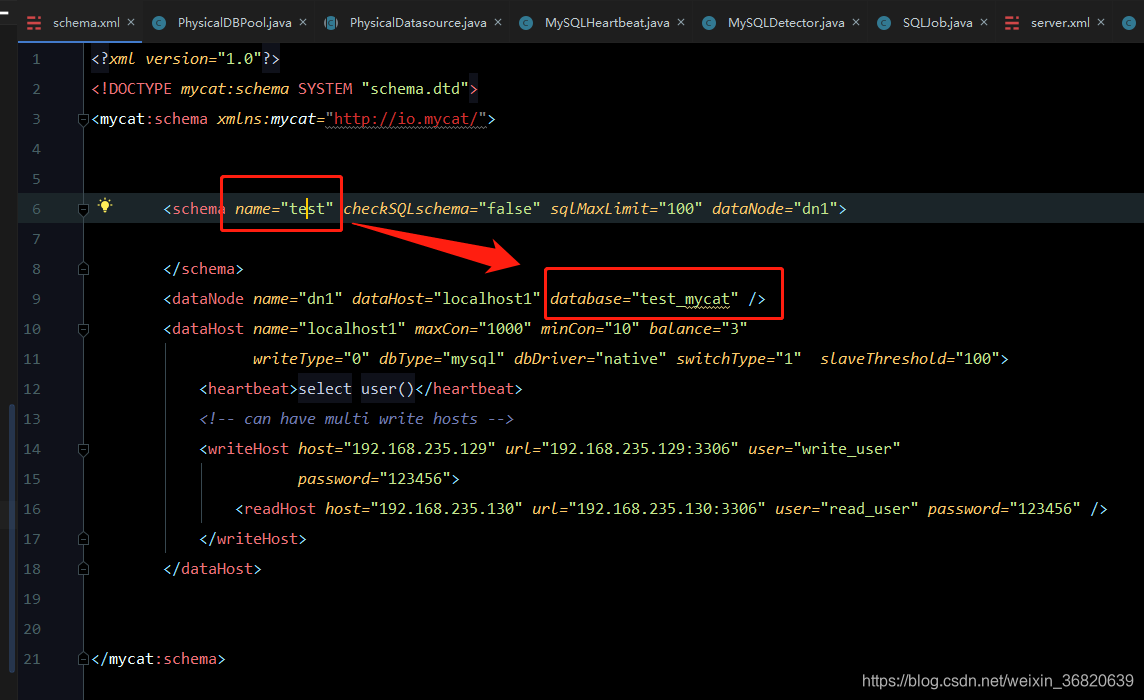Click writeType="0" attribute
The image size is (1144, 700).
(311, 359)
